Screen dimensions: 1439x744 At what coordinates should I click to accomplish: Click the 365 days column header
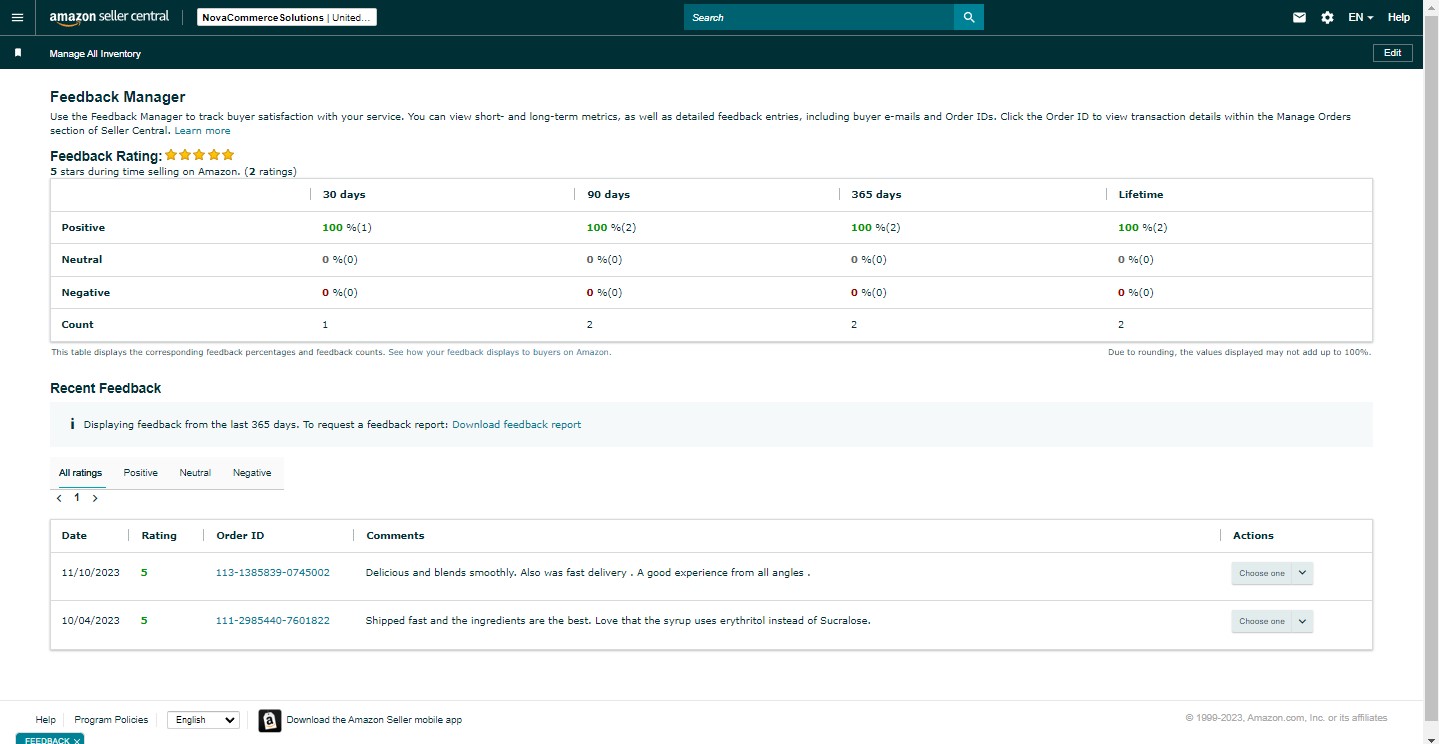click(x=876, y=195)
